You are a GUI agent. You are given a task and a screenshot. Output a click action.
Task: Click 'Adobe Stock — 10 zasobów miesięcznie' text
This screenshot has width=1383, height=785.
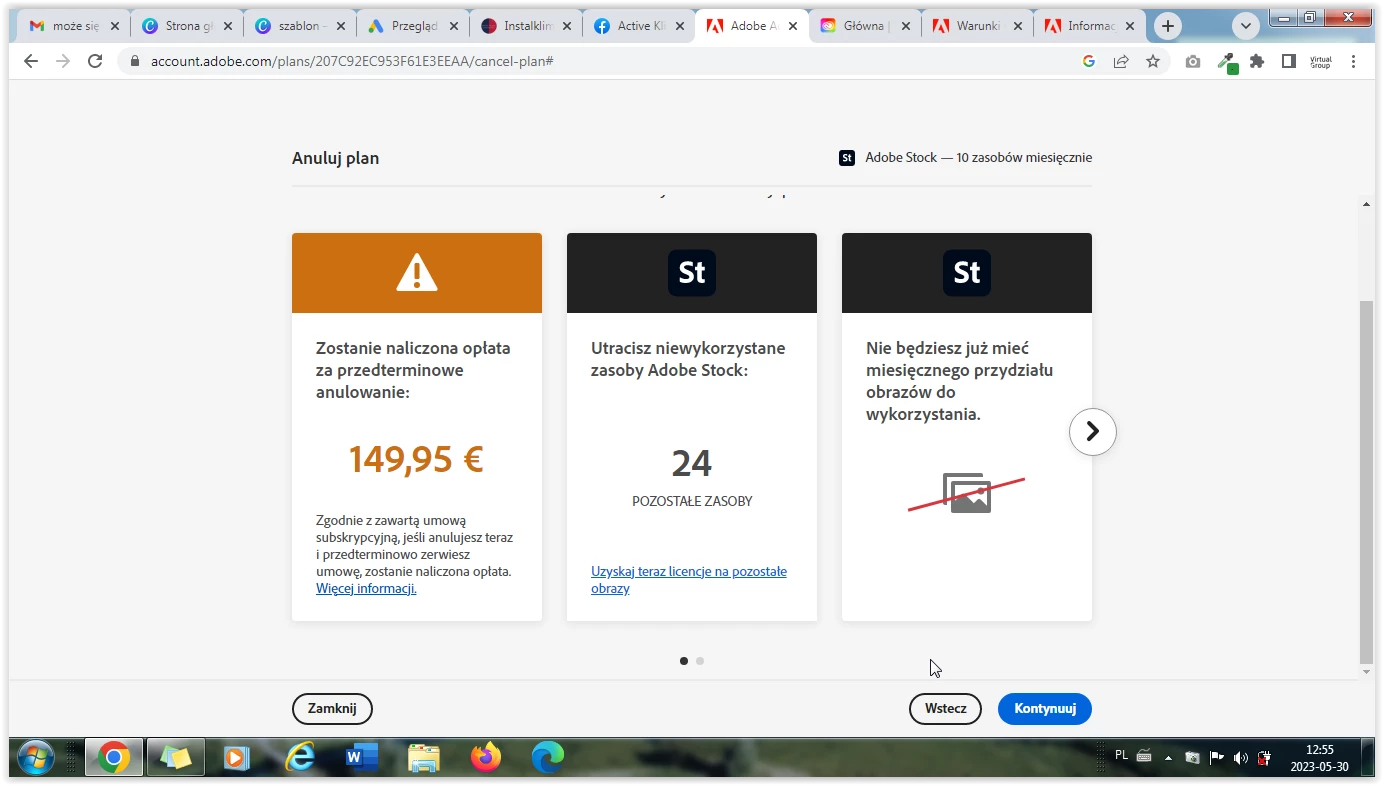(x=978, y=158)
